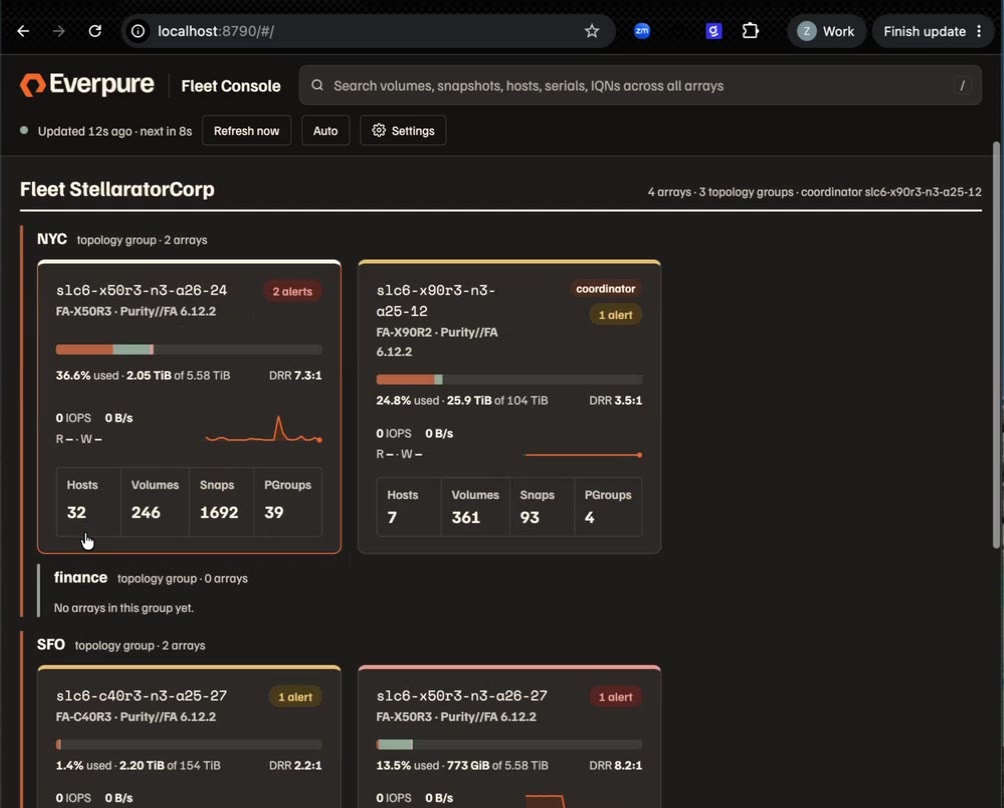The height and width of the screenshot is (808, 1004).
Task: Click the Refresh now button
Action: pyautogui.click(x=247, y=131)
